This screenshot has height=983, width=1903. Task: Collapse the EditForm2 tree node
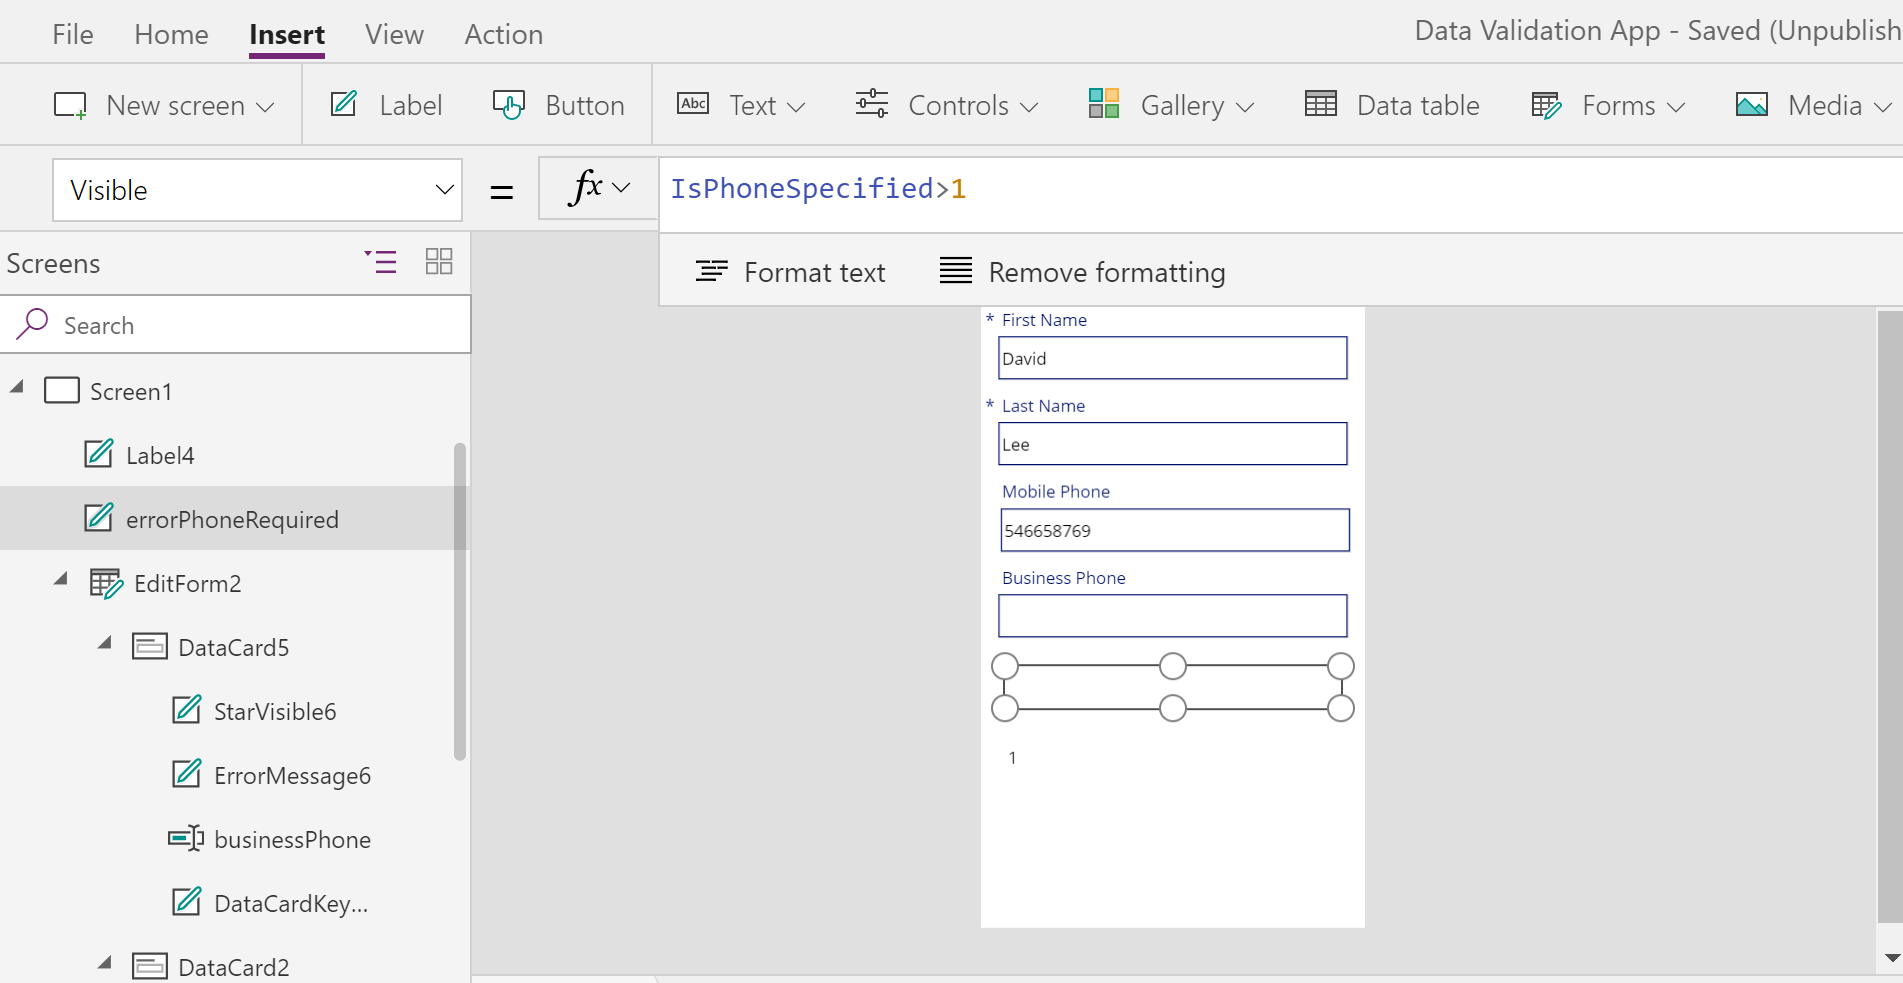tap(61, 580)
